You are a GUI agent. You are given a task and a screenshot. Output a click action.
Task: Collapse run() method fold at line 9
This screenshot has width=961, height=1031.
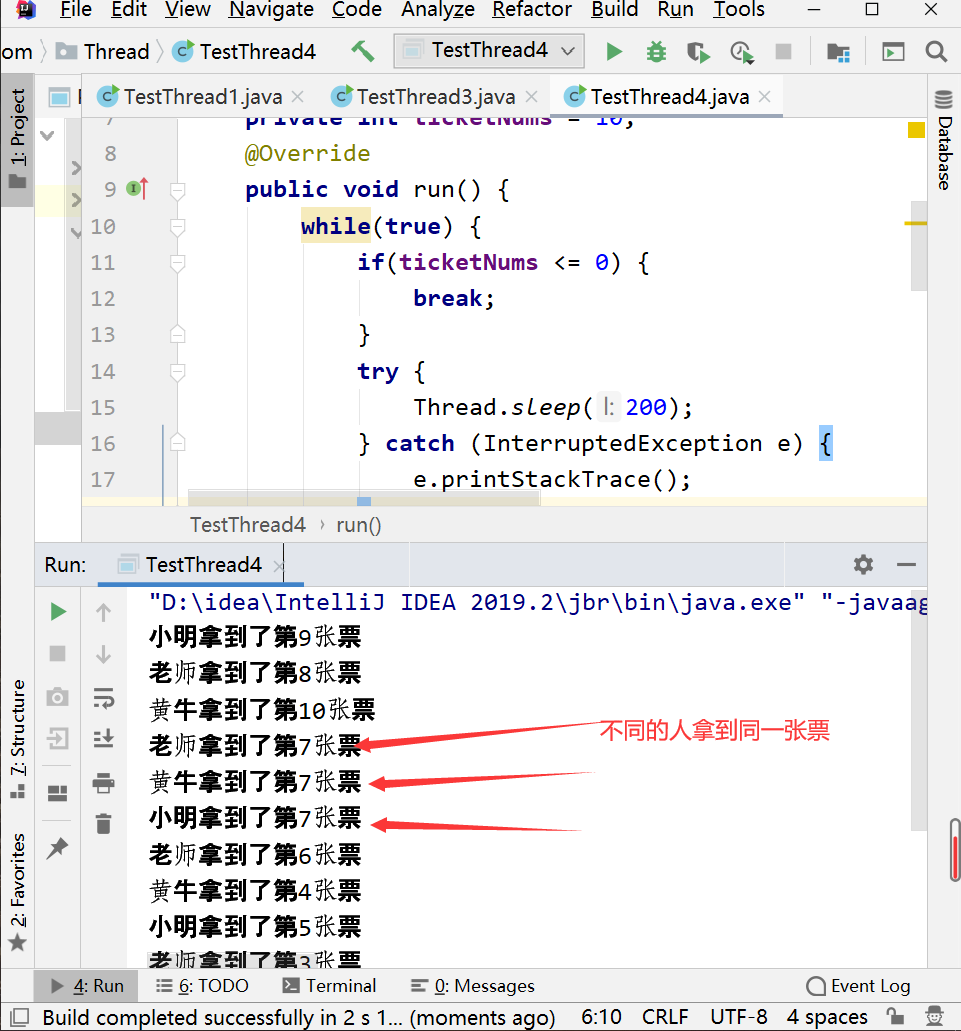point(177,191)
